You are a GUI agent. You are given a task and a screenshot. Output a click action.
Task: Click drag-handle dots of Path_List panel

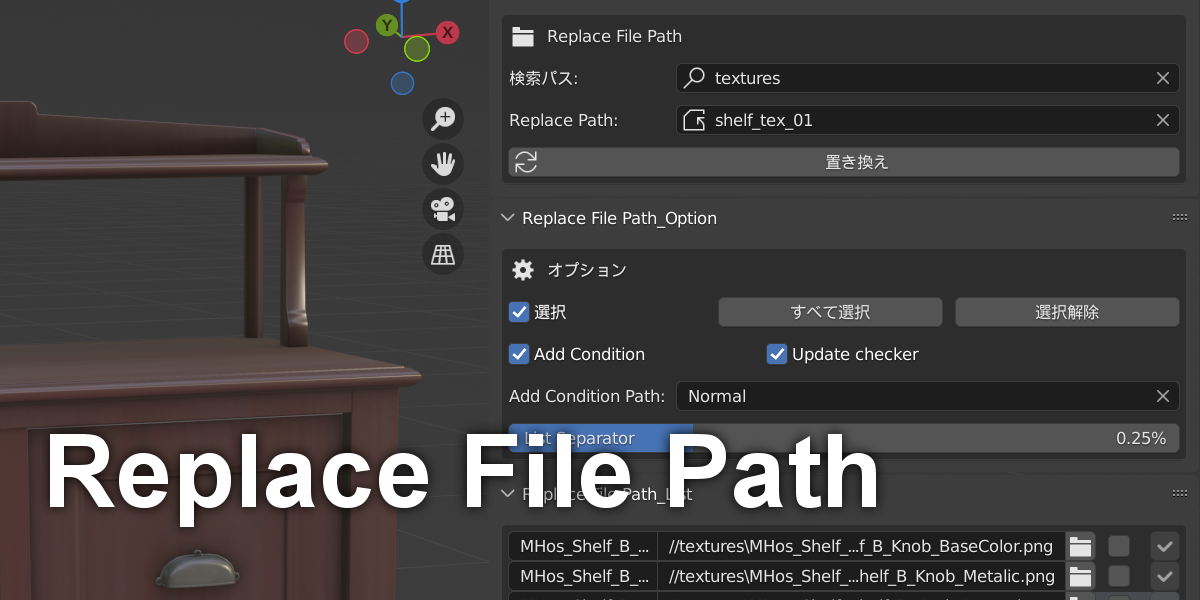pyautogui.click(x=1180, y=494)
